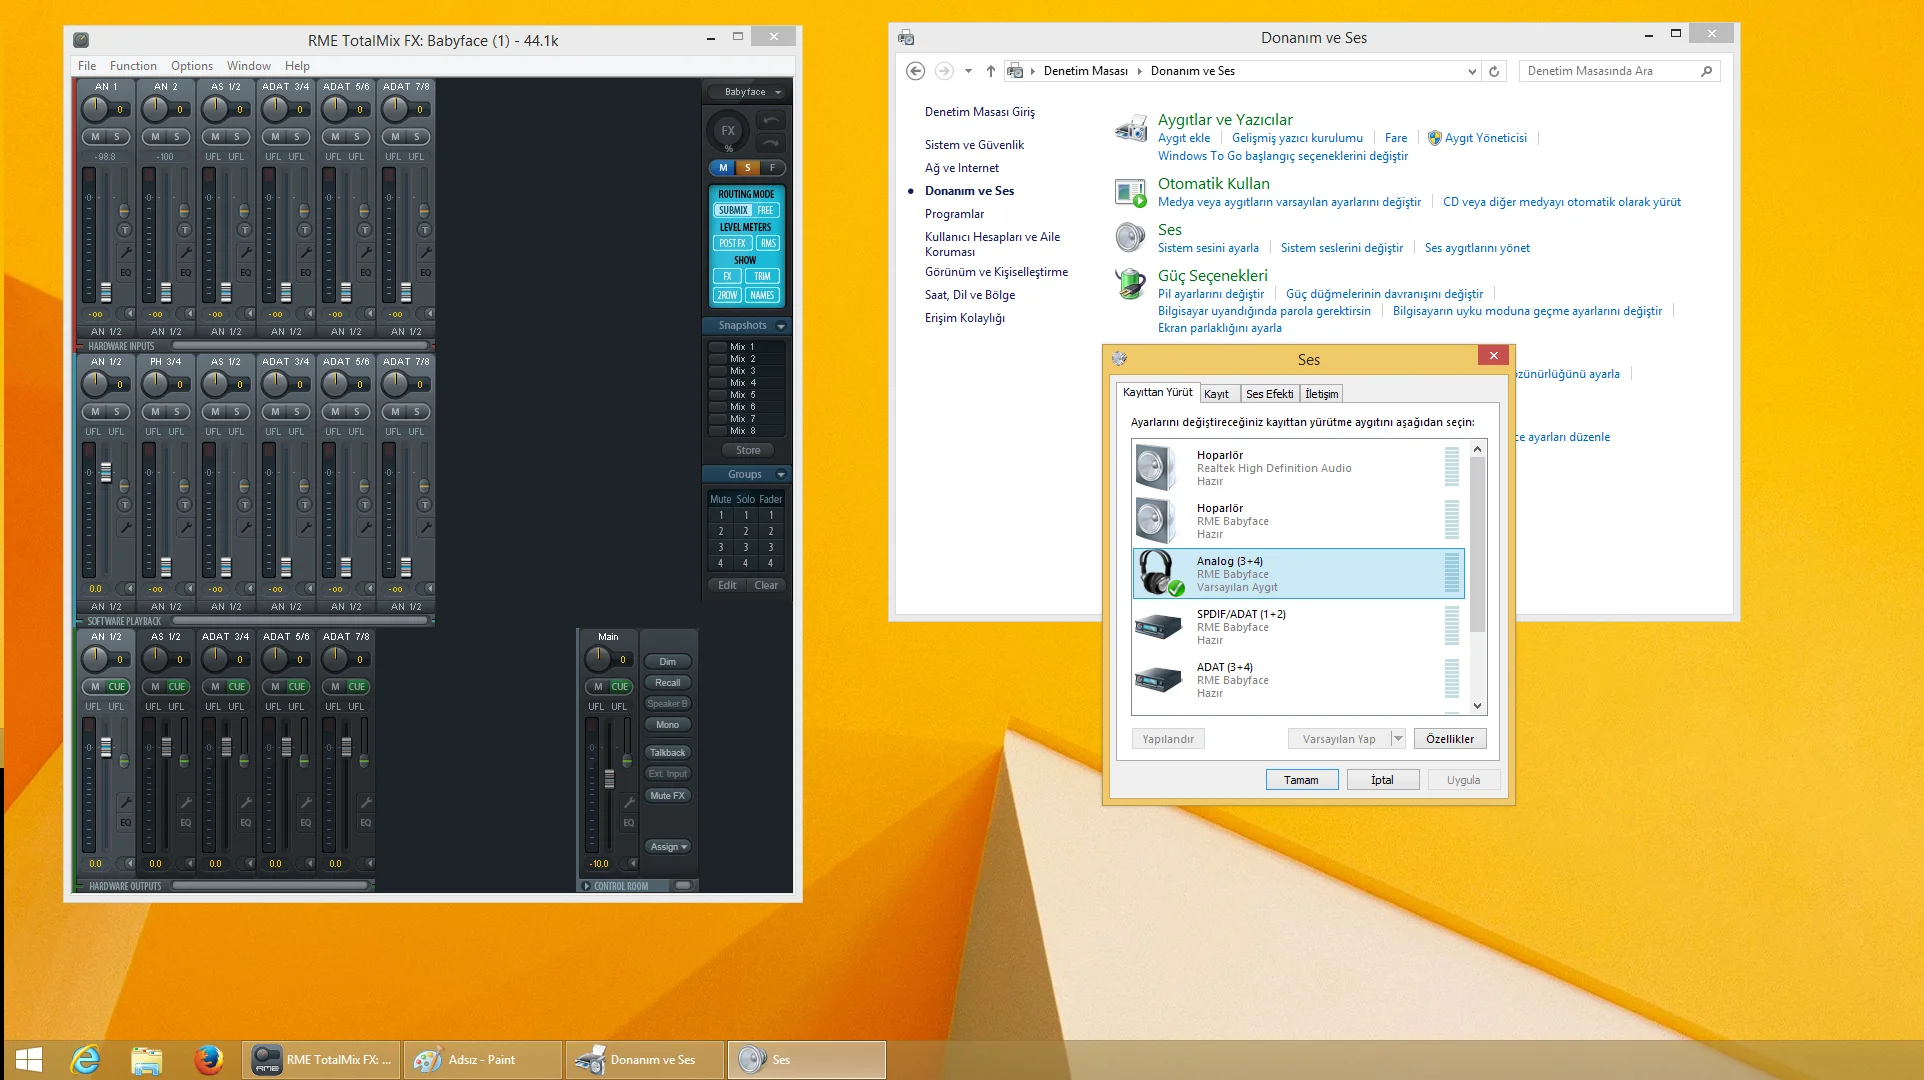Solo the AN 2 hardware input channel
This screenshot has width=1924, height=1080.
[x=177, y=137]
